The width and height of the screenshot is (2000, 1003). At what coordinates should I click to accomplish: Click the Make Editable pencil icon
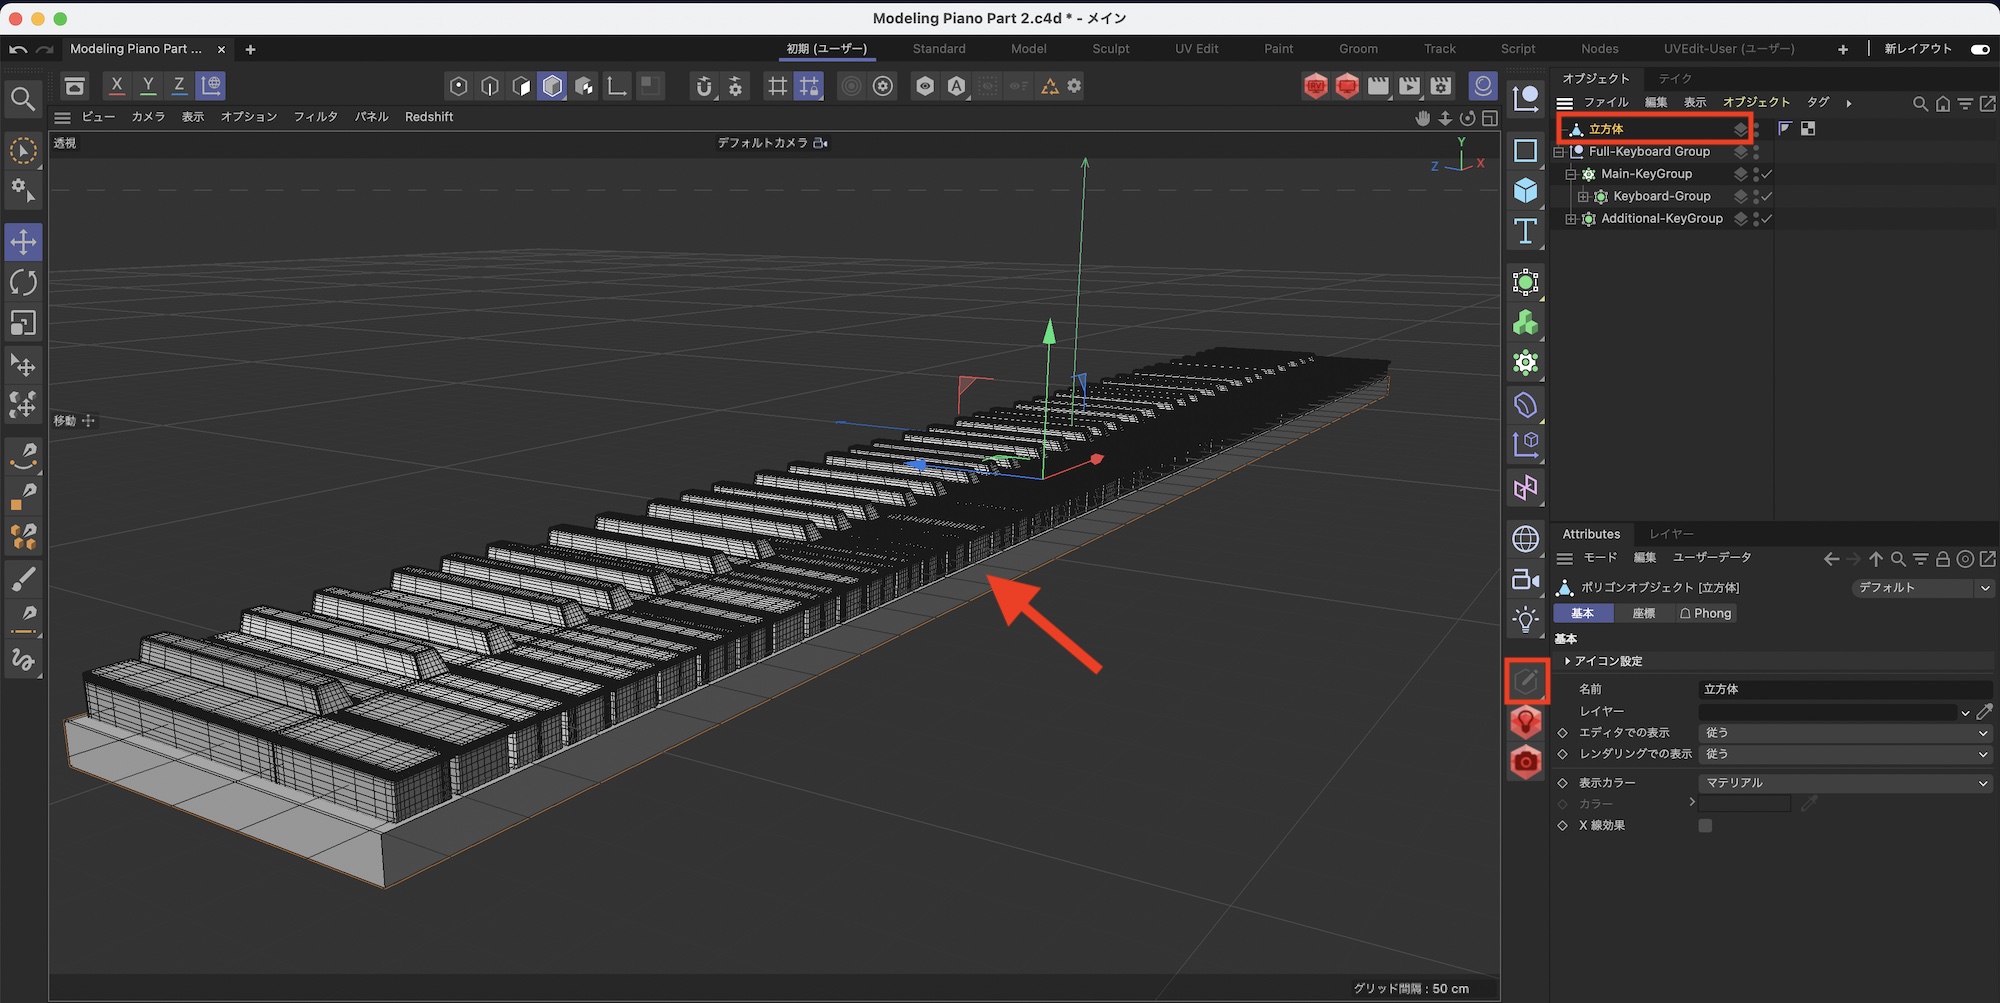click(1526, 682)
